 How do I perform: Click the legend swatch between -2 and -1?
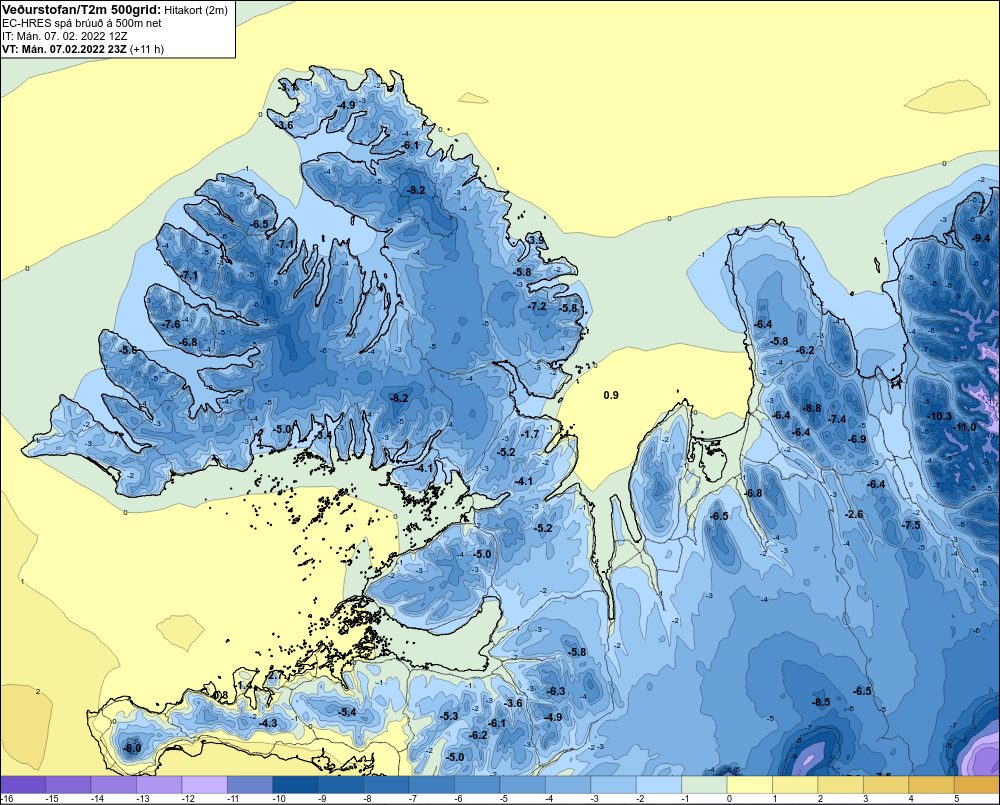pyautogui.click(x=659, y=785)
